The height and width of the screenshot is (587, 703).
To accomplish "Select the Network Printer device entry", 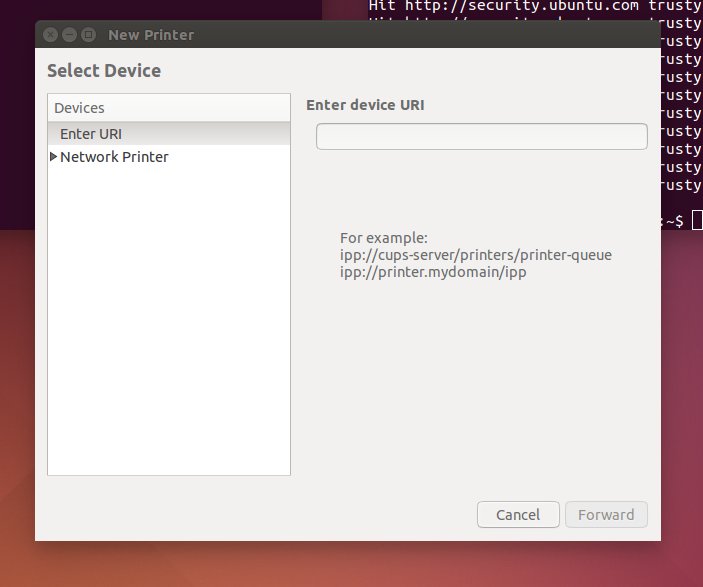I will click(x=114, y=157).
